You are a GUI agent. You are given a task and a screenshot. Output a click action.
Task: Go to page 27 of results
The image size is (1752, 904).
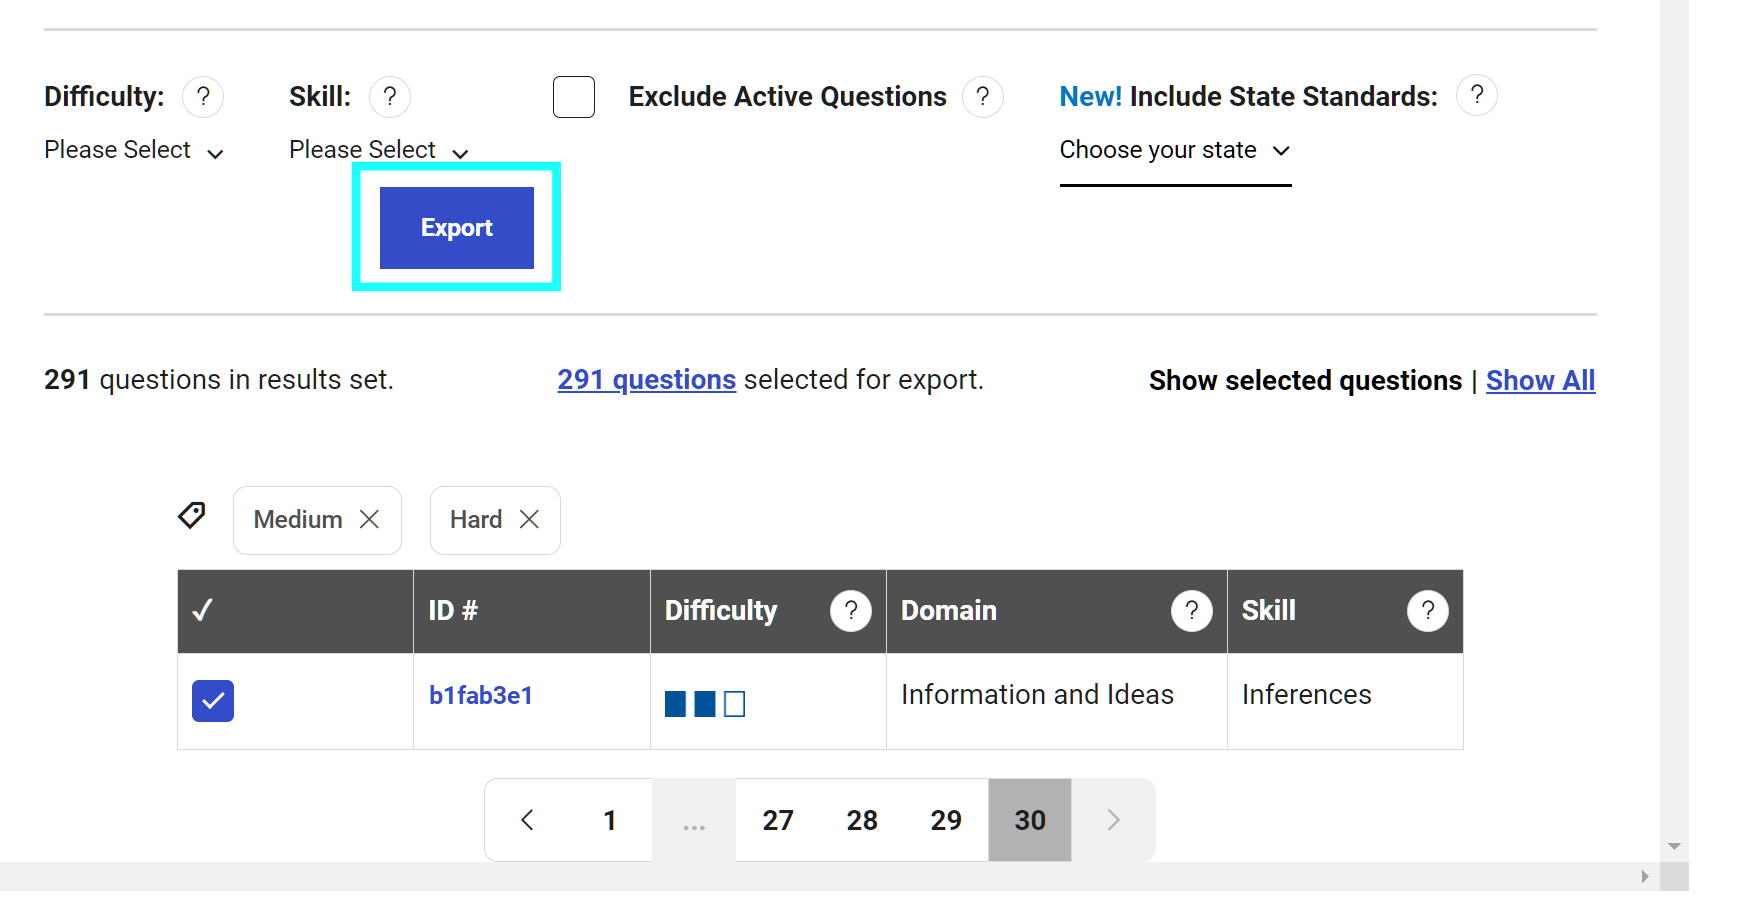(x=778, y=820)
